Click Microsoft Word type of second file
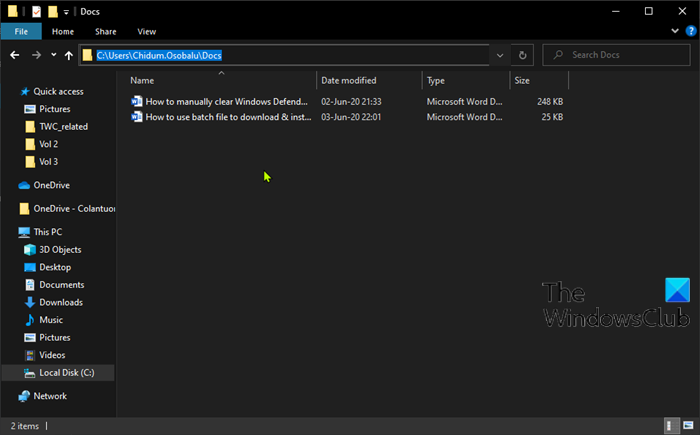The width and height of the screenshot is (700, 435). click(x=464, y=117)
